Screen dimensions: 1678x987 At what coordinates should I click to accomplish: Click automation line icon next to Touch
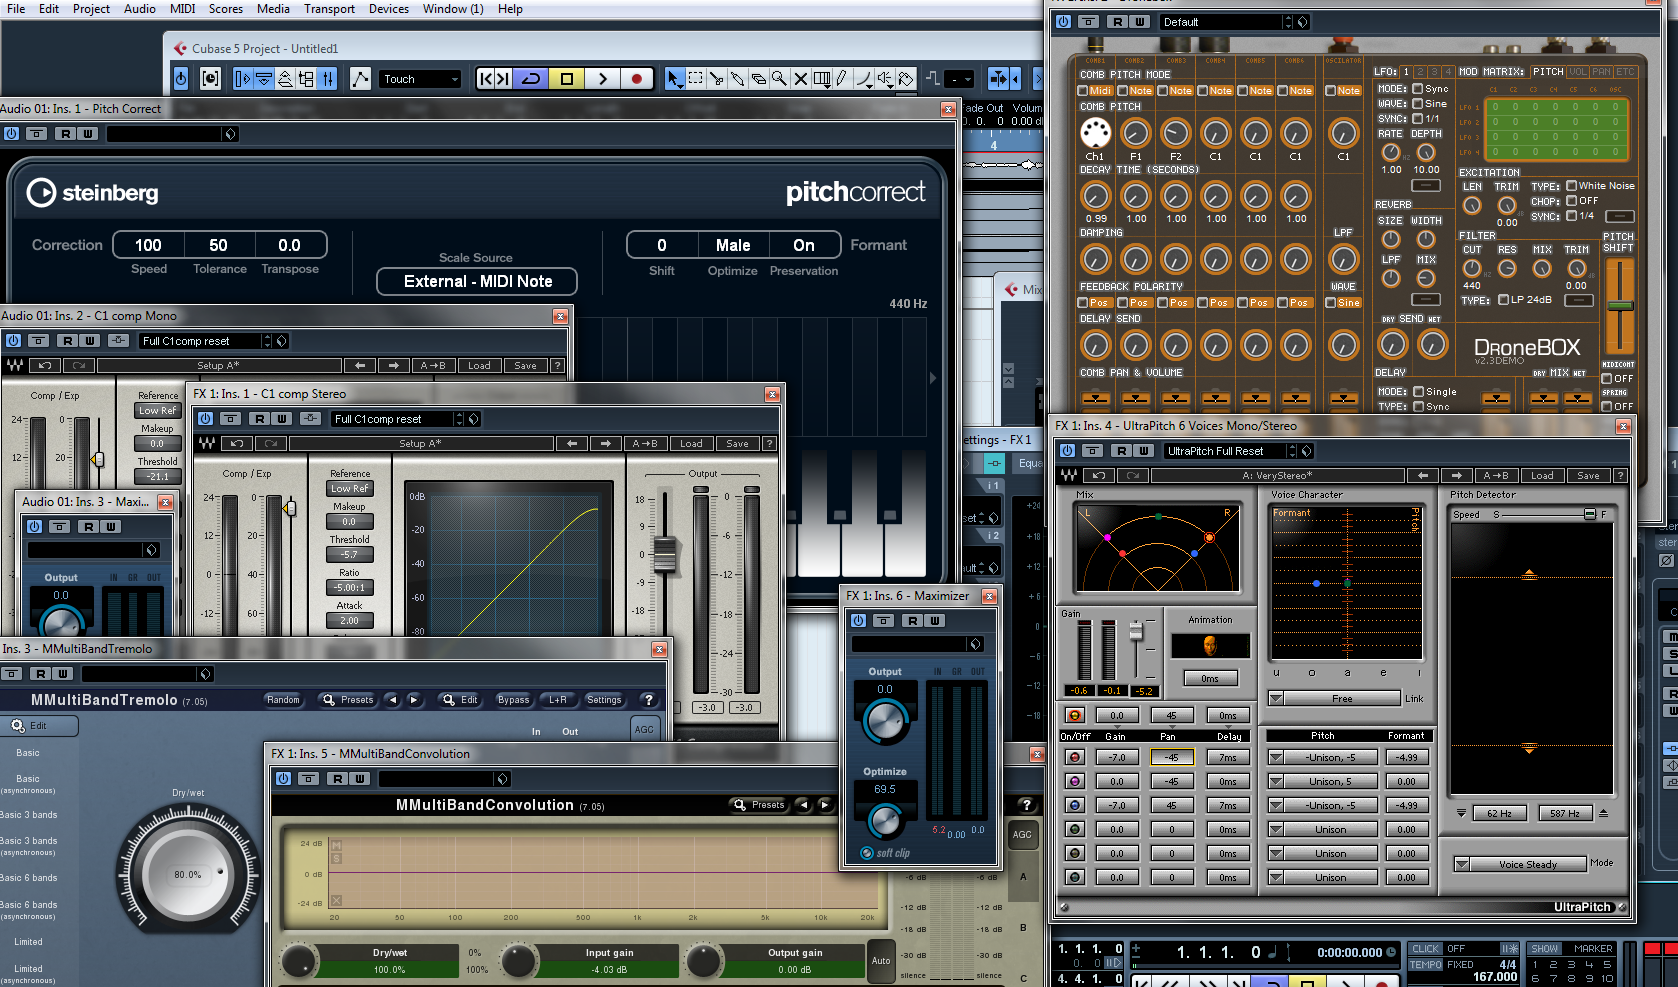click(x=361, y=79)
